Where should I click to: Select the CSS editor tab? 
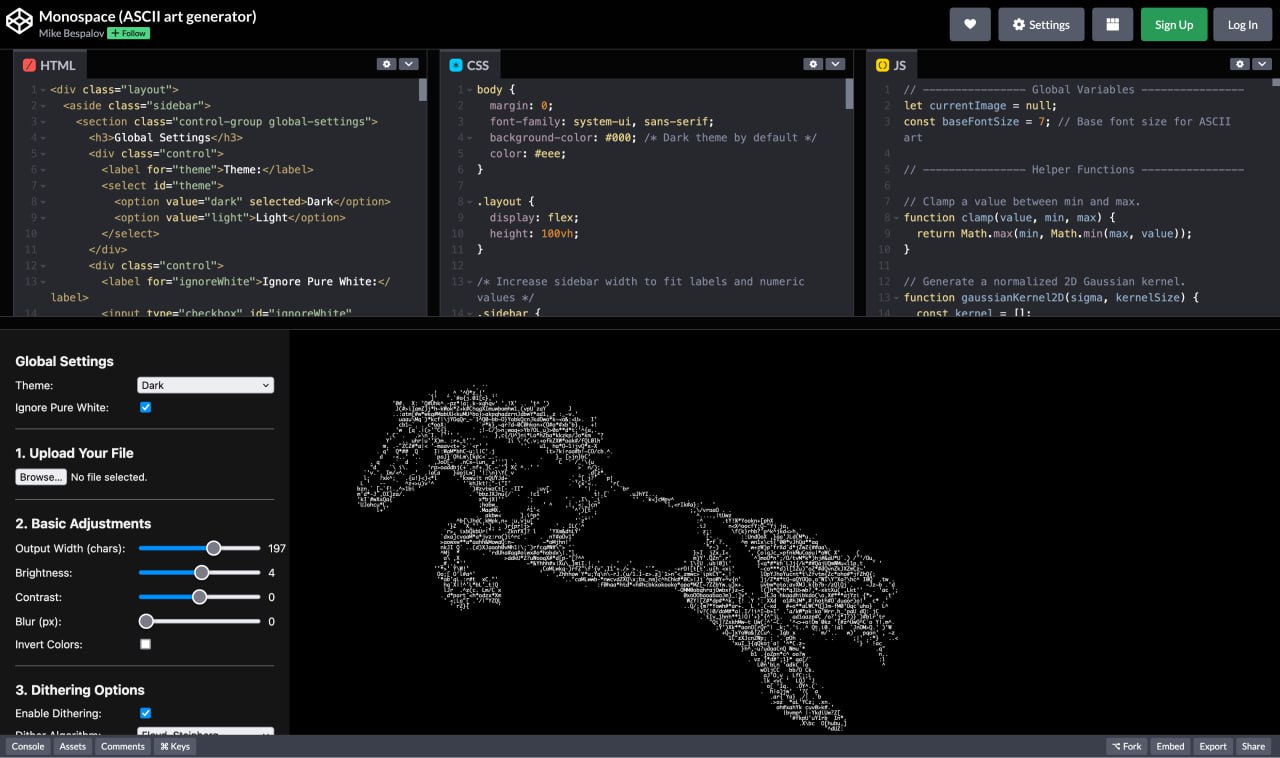(470, 65)
